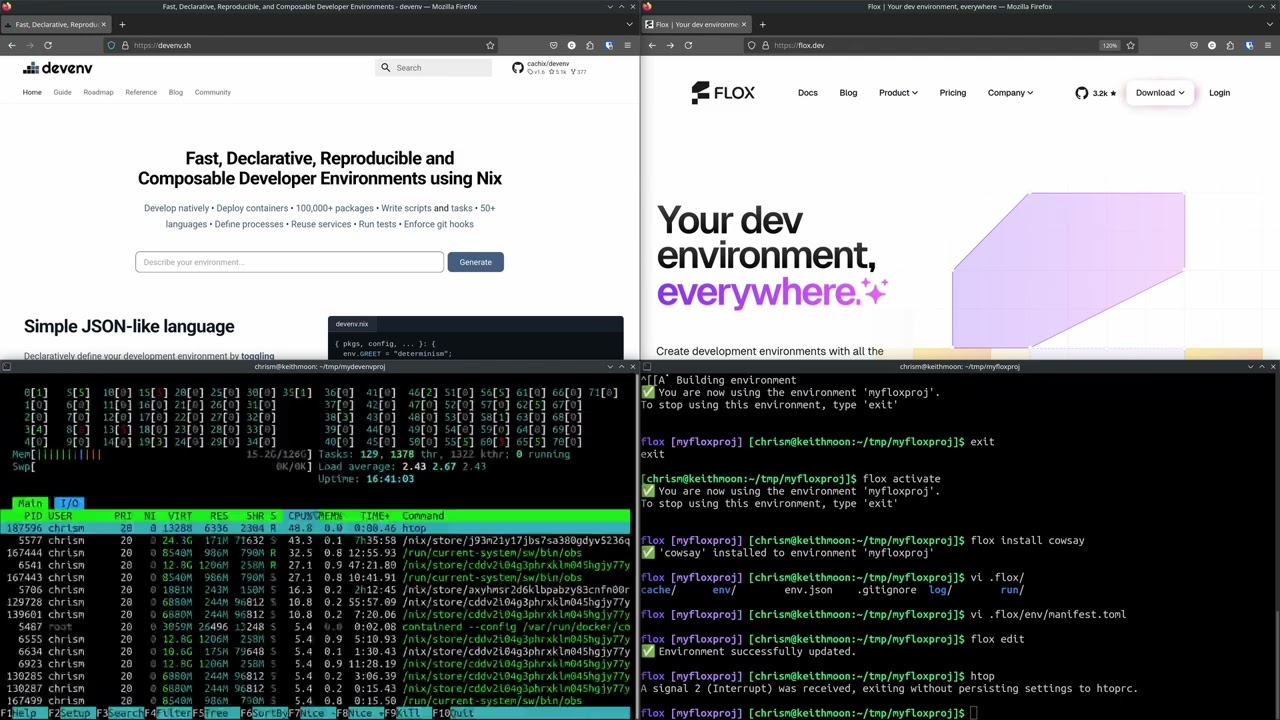The height and width of the screenshot is (720, 1280).
Task: Click F5 Tree in the htop function bar
Action: 215,713
